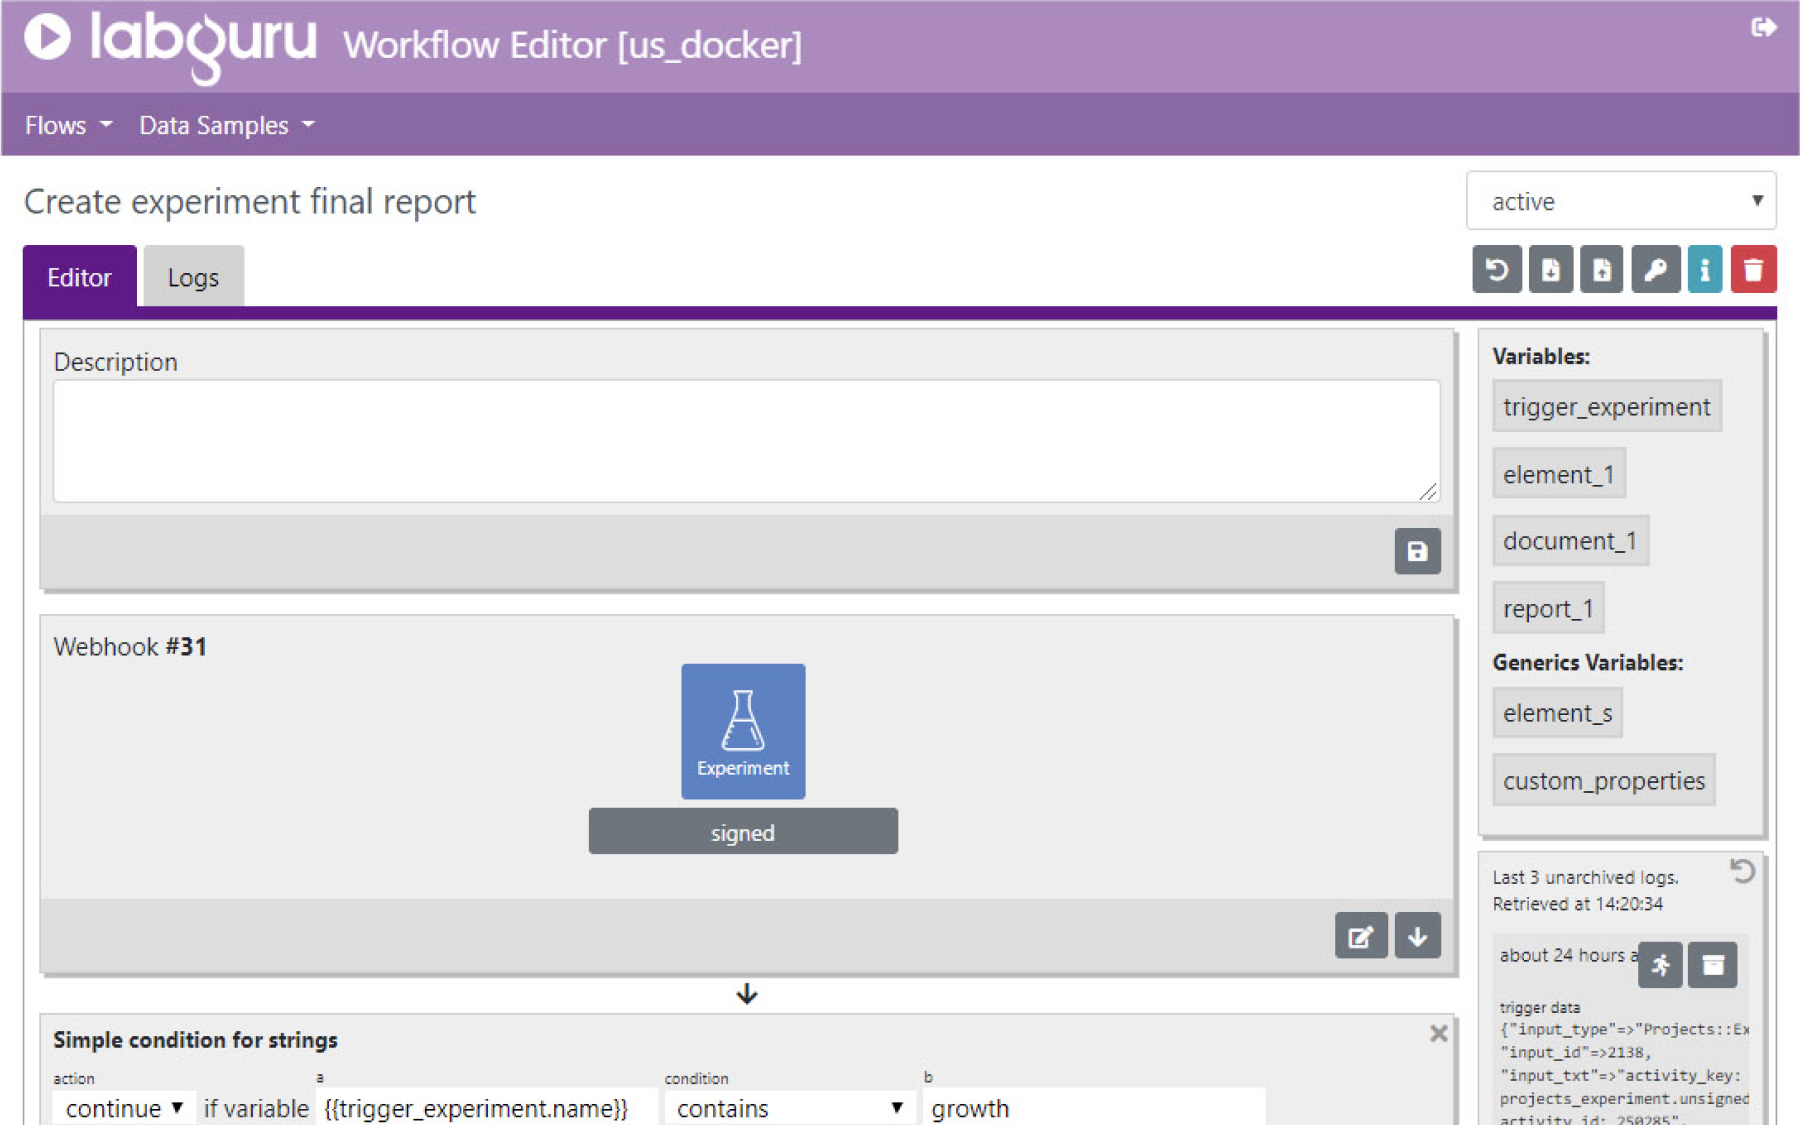Click the trigger_experiment variable button

coord(1606,407)
